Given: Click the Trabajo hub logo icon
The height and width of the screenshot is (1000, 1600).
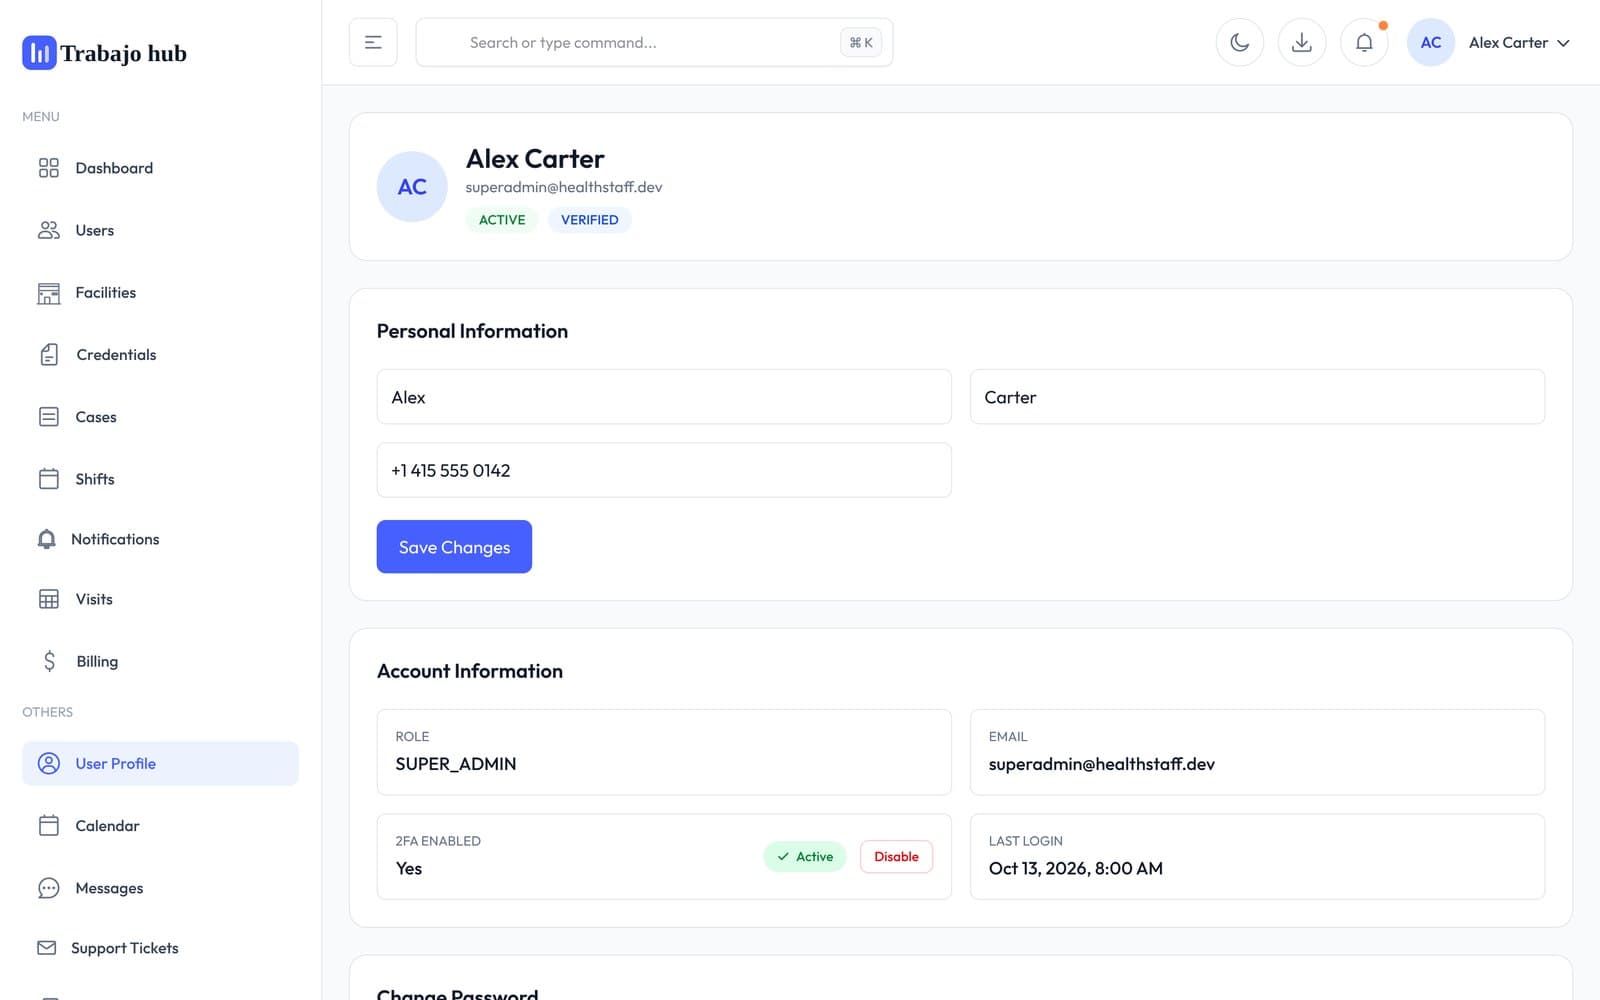Looking at the screenshot, I should click(39, 53).
